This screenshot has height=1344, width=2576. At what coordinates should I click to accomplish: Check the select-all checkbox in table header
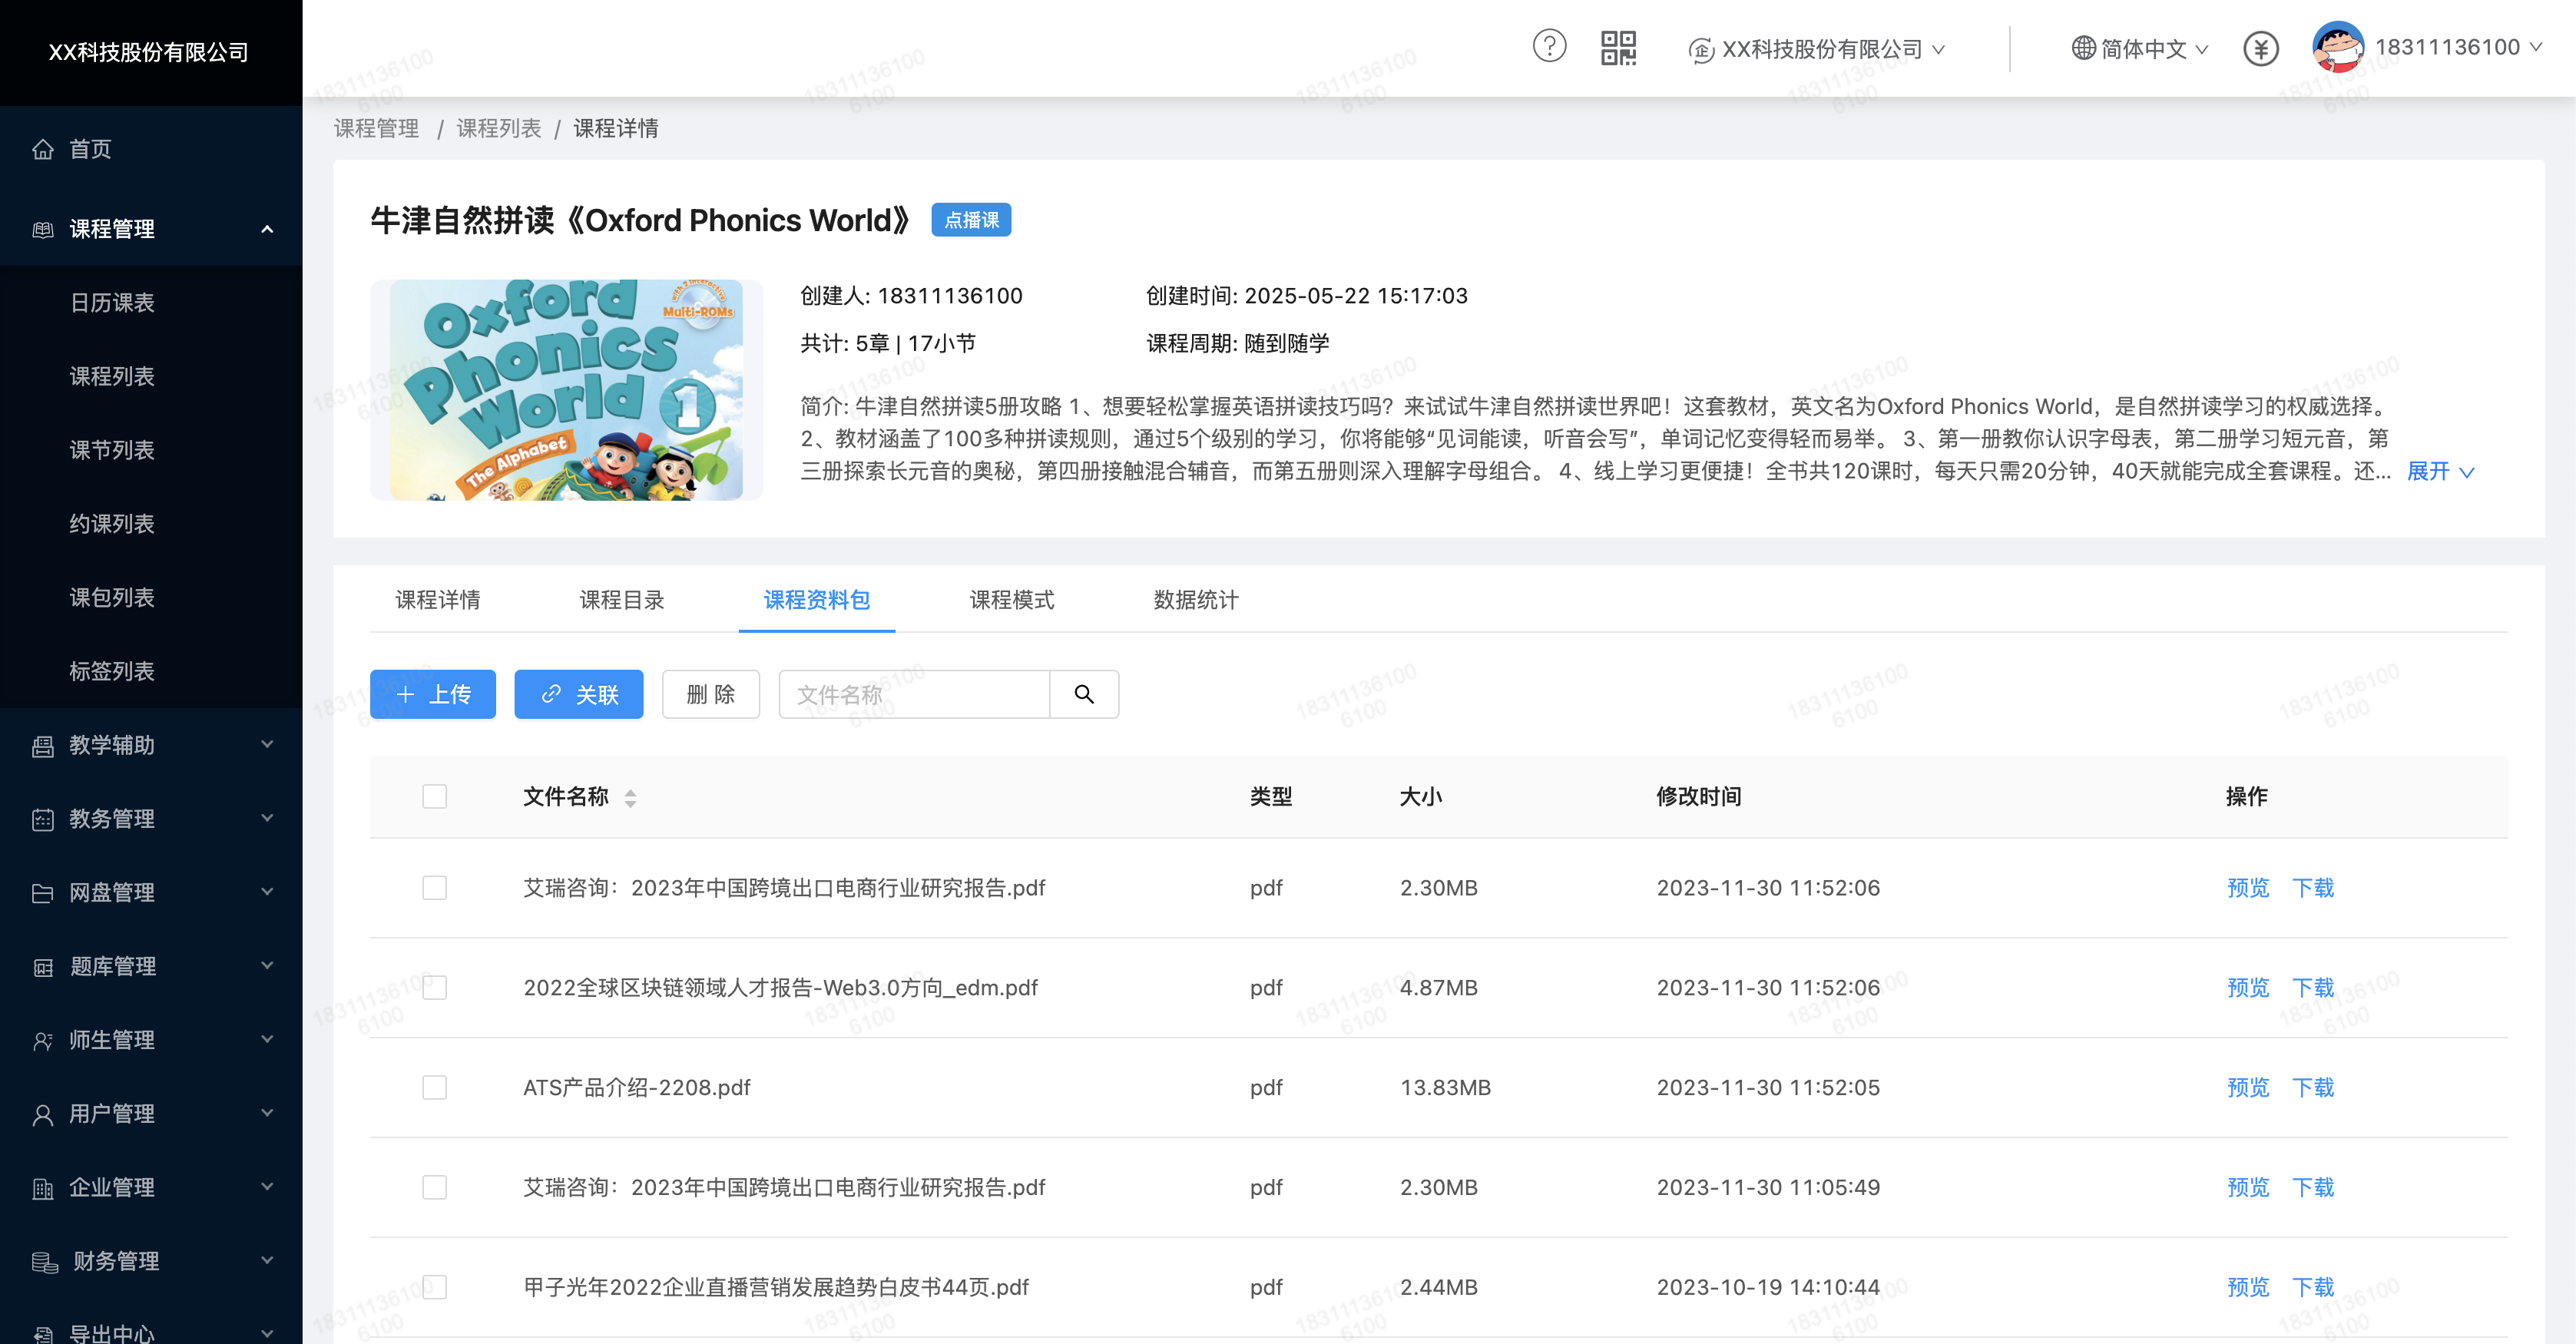pyautogui.click(x=434, y=796)
